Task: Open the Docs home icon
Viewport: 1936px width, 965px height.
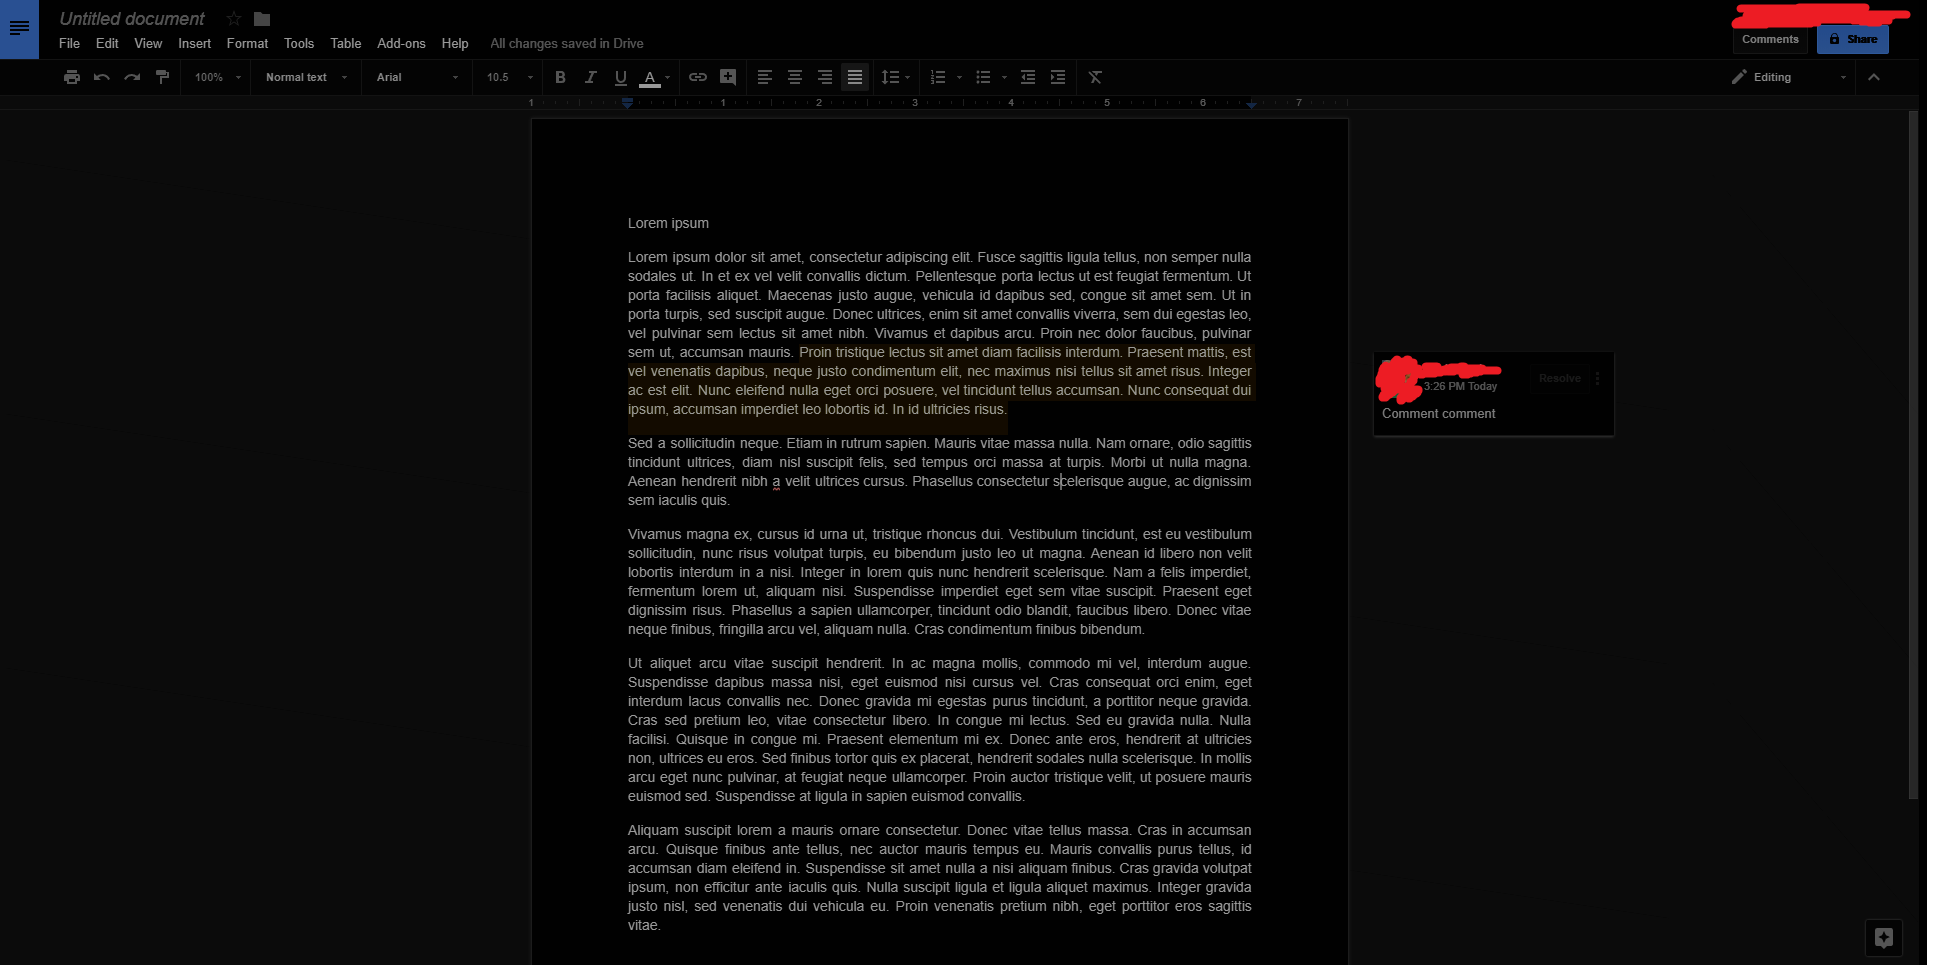Action: 19,29
